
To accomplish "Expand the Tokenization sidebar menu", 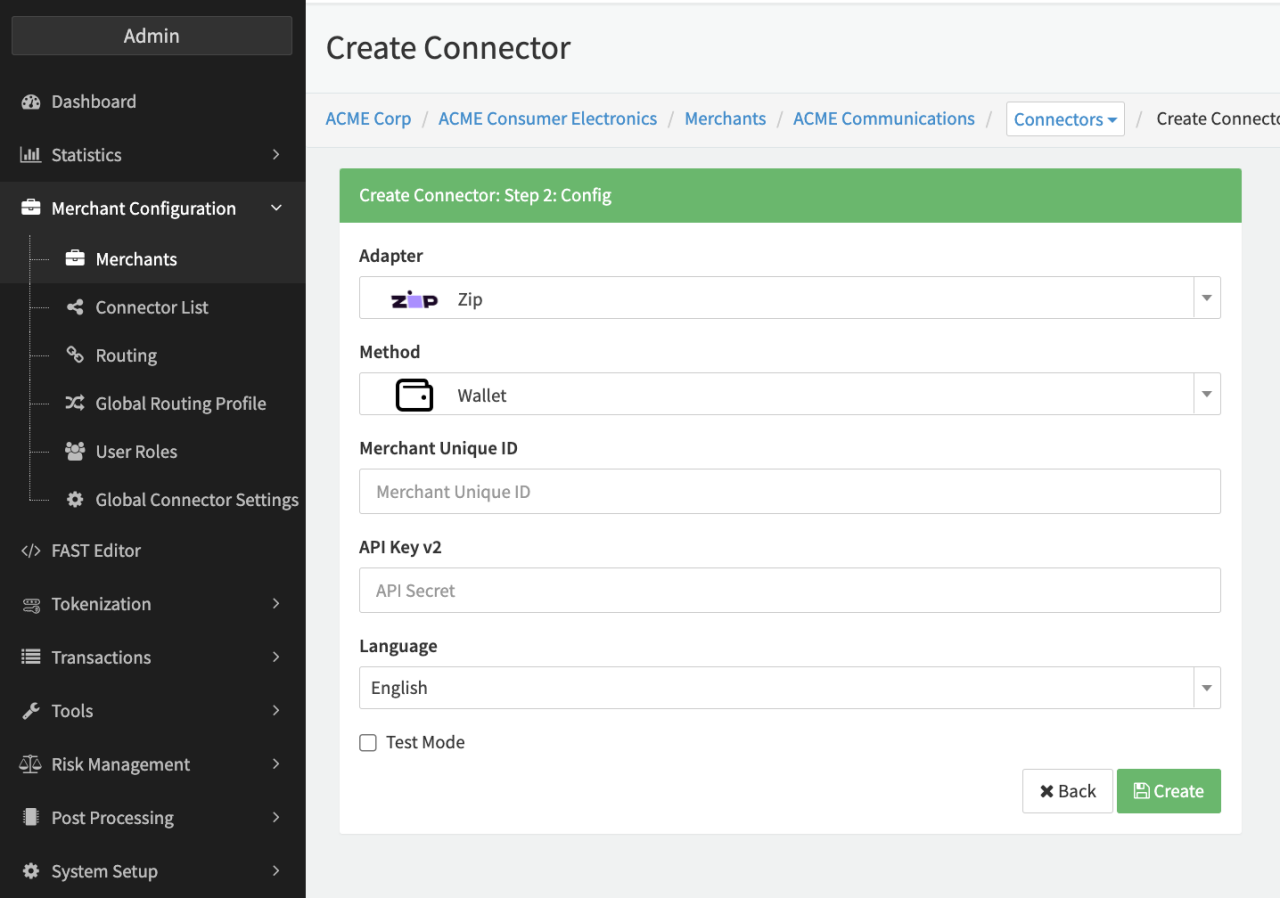I will click(152, 604).
